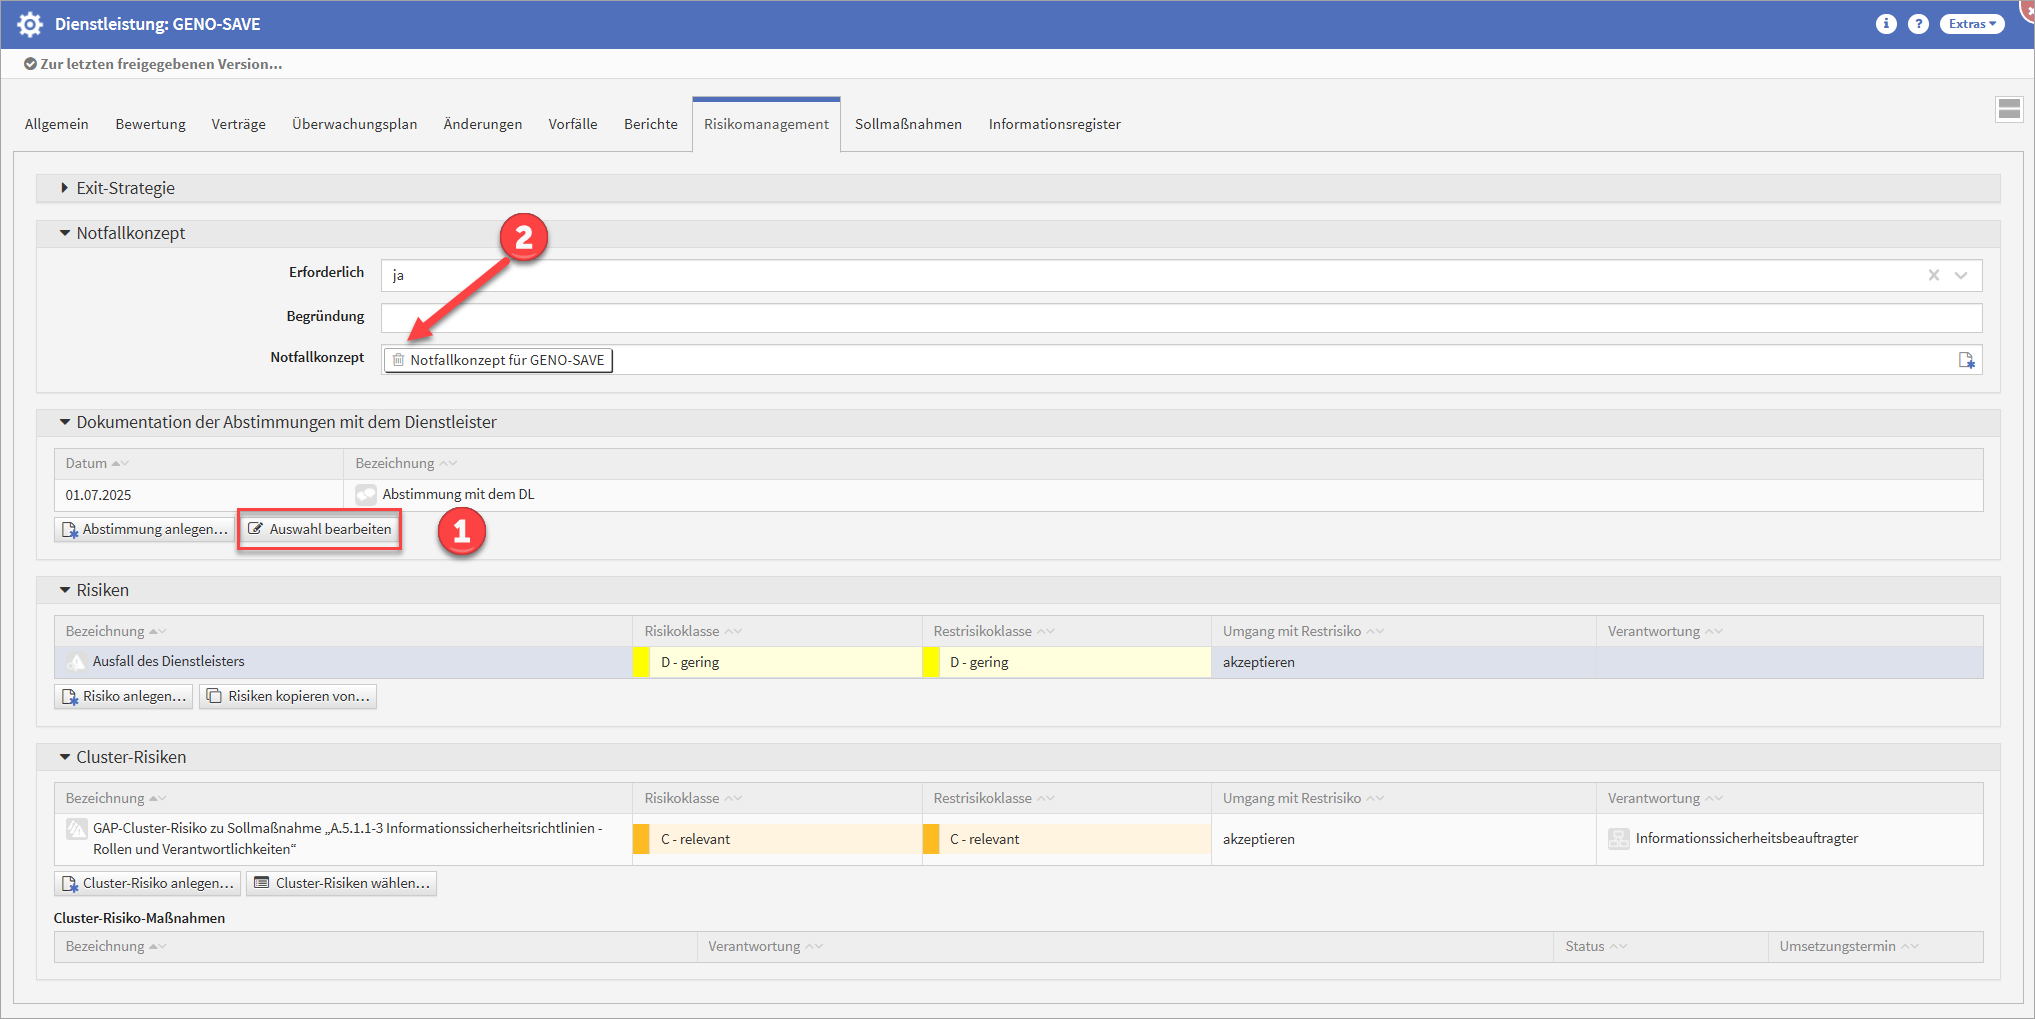Image resolution: width=2035 pixels, height=1019 pixels.
Task: Clear the Erforderlich field with X icon
Action: tap(1933, 275)
